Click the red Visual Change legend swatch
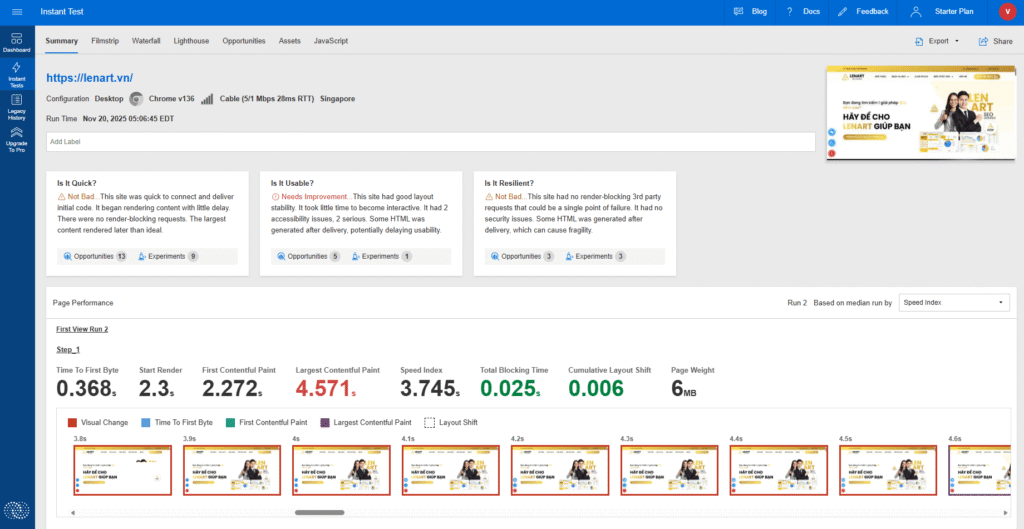 (x=72, y=423)
